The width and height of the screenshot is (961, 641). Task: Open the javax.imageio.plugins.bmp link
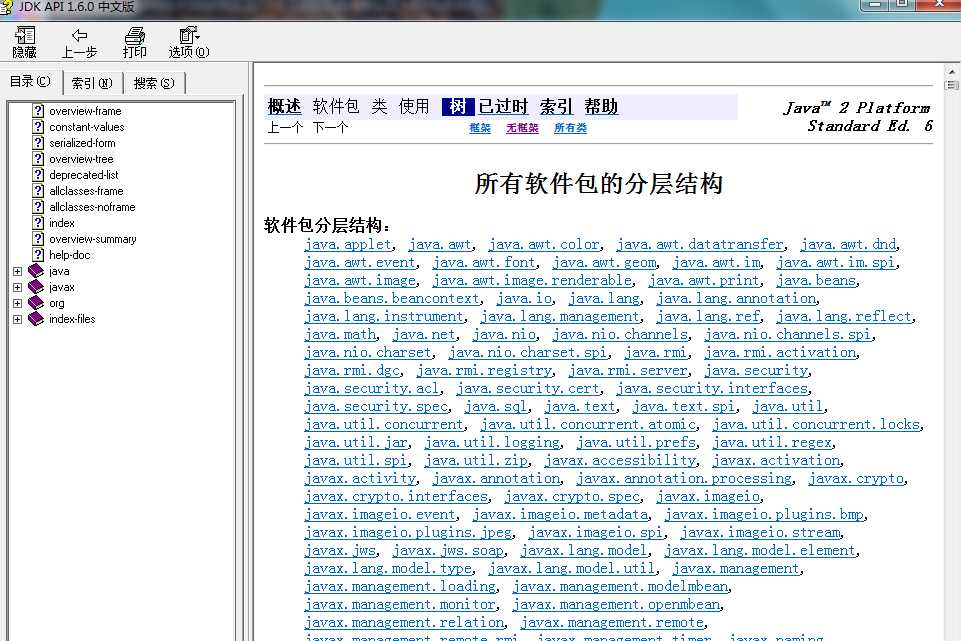tap(764, 515)
